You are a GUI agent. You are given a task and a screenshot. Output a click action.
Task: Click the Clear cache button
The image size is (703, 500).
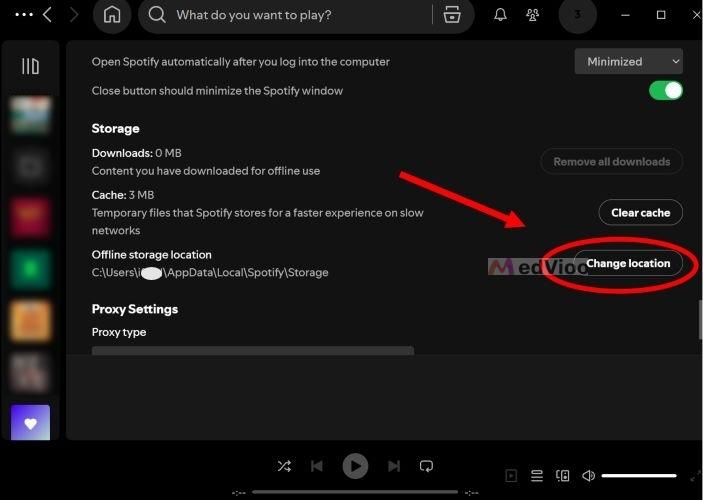(x=641, y=213)
